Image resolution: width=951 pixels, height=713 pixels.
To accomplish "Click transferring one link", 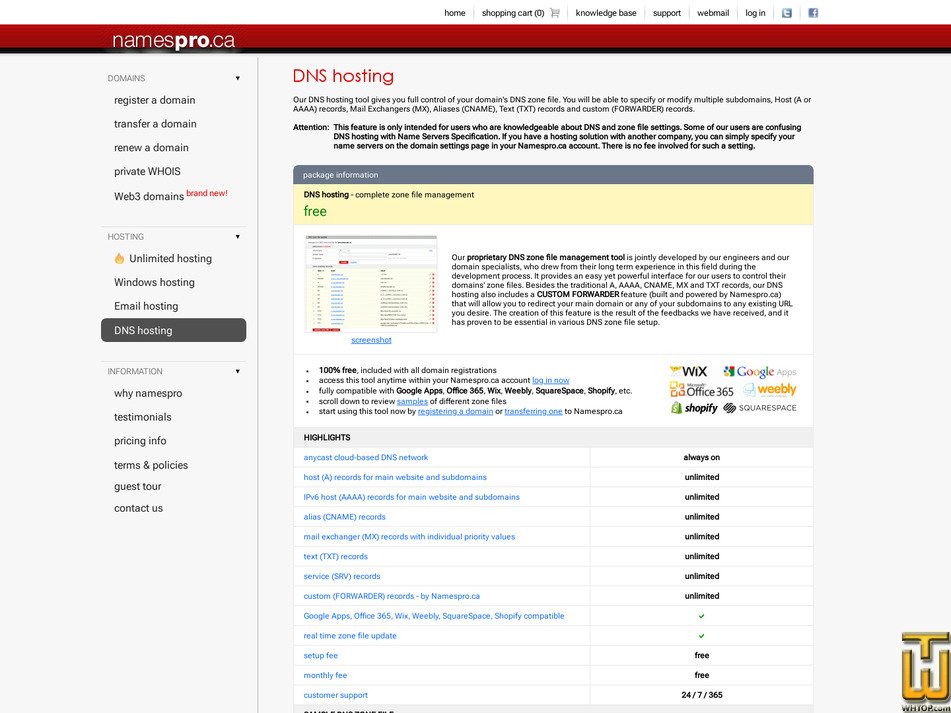I will coord(533,411).
